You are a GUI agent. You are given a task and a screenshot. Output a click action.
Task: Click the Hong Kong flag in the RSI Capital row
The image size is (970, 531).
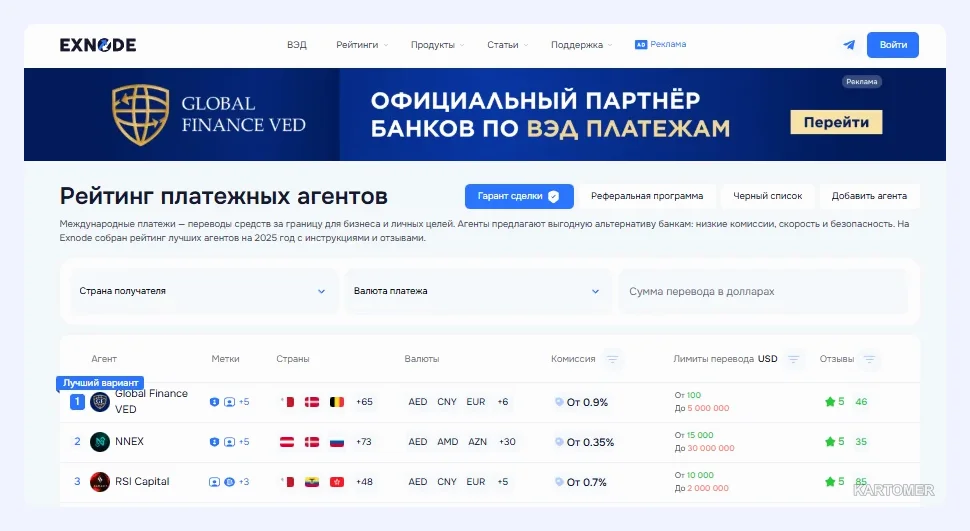pyautogui.click(x=337, y=481)
